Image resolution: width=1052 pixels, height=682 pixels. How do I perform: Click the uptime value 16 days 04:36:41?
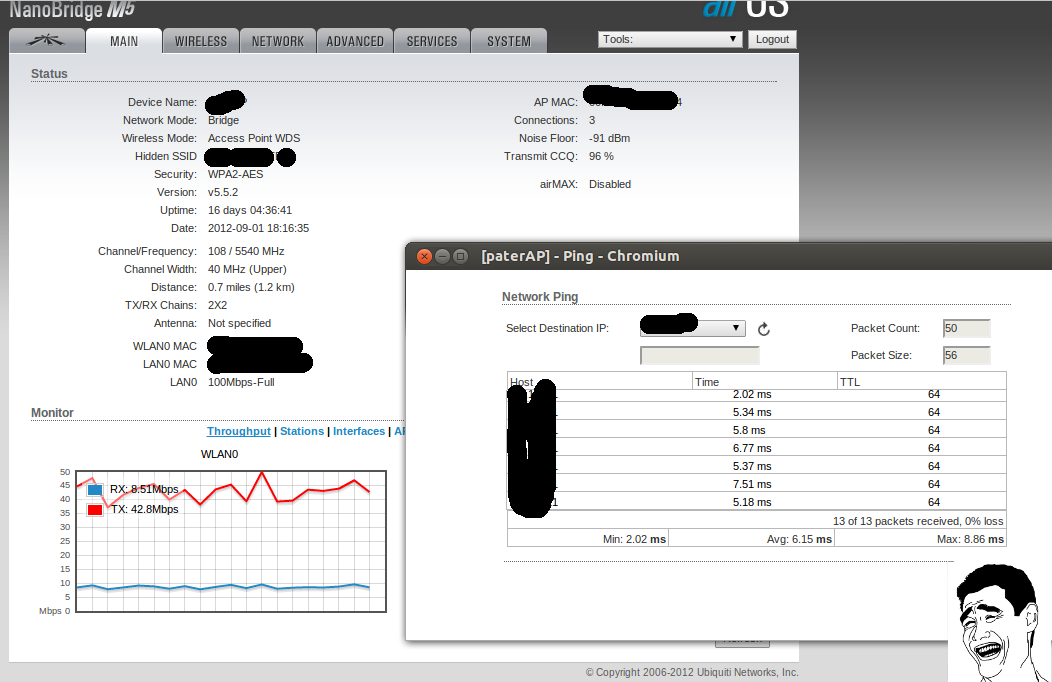pos(250,211)
